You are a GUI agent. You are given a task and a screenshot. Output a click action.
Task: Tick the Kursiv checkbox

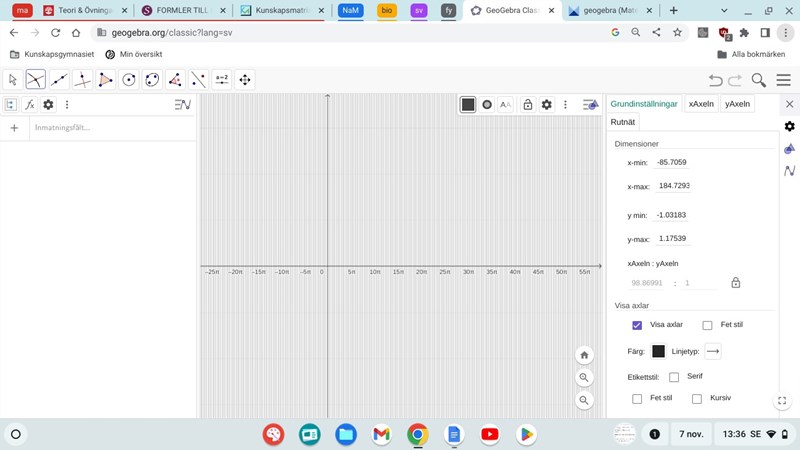[697, 399]
